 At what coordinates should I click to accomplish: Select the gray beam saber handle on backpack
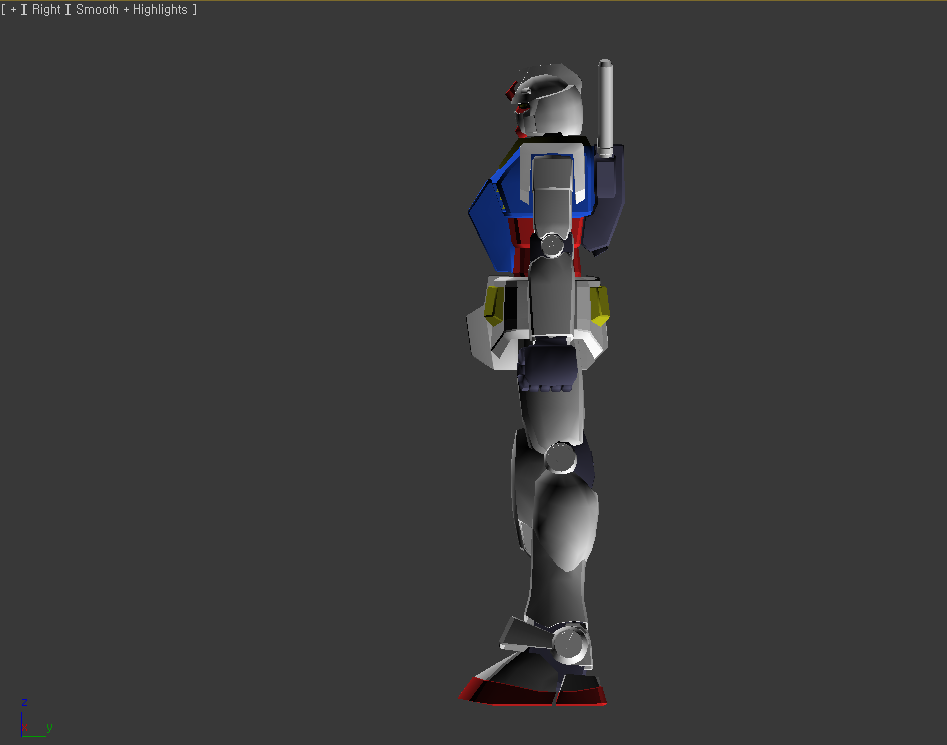605,109
